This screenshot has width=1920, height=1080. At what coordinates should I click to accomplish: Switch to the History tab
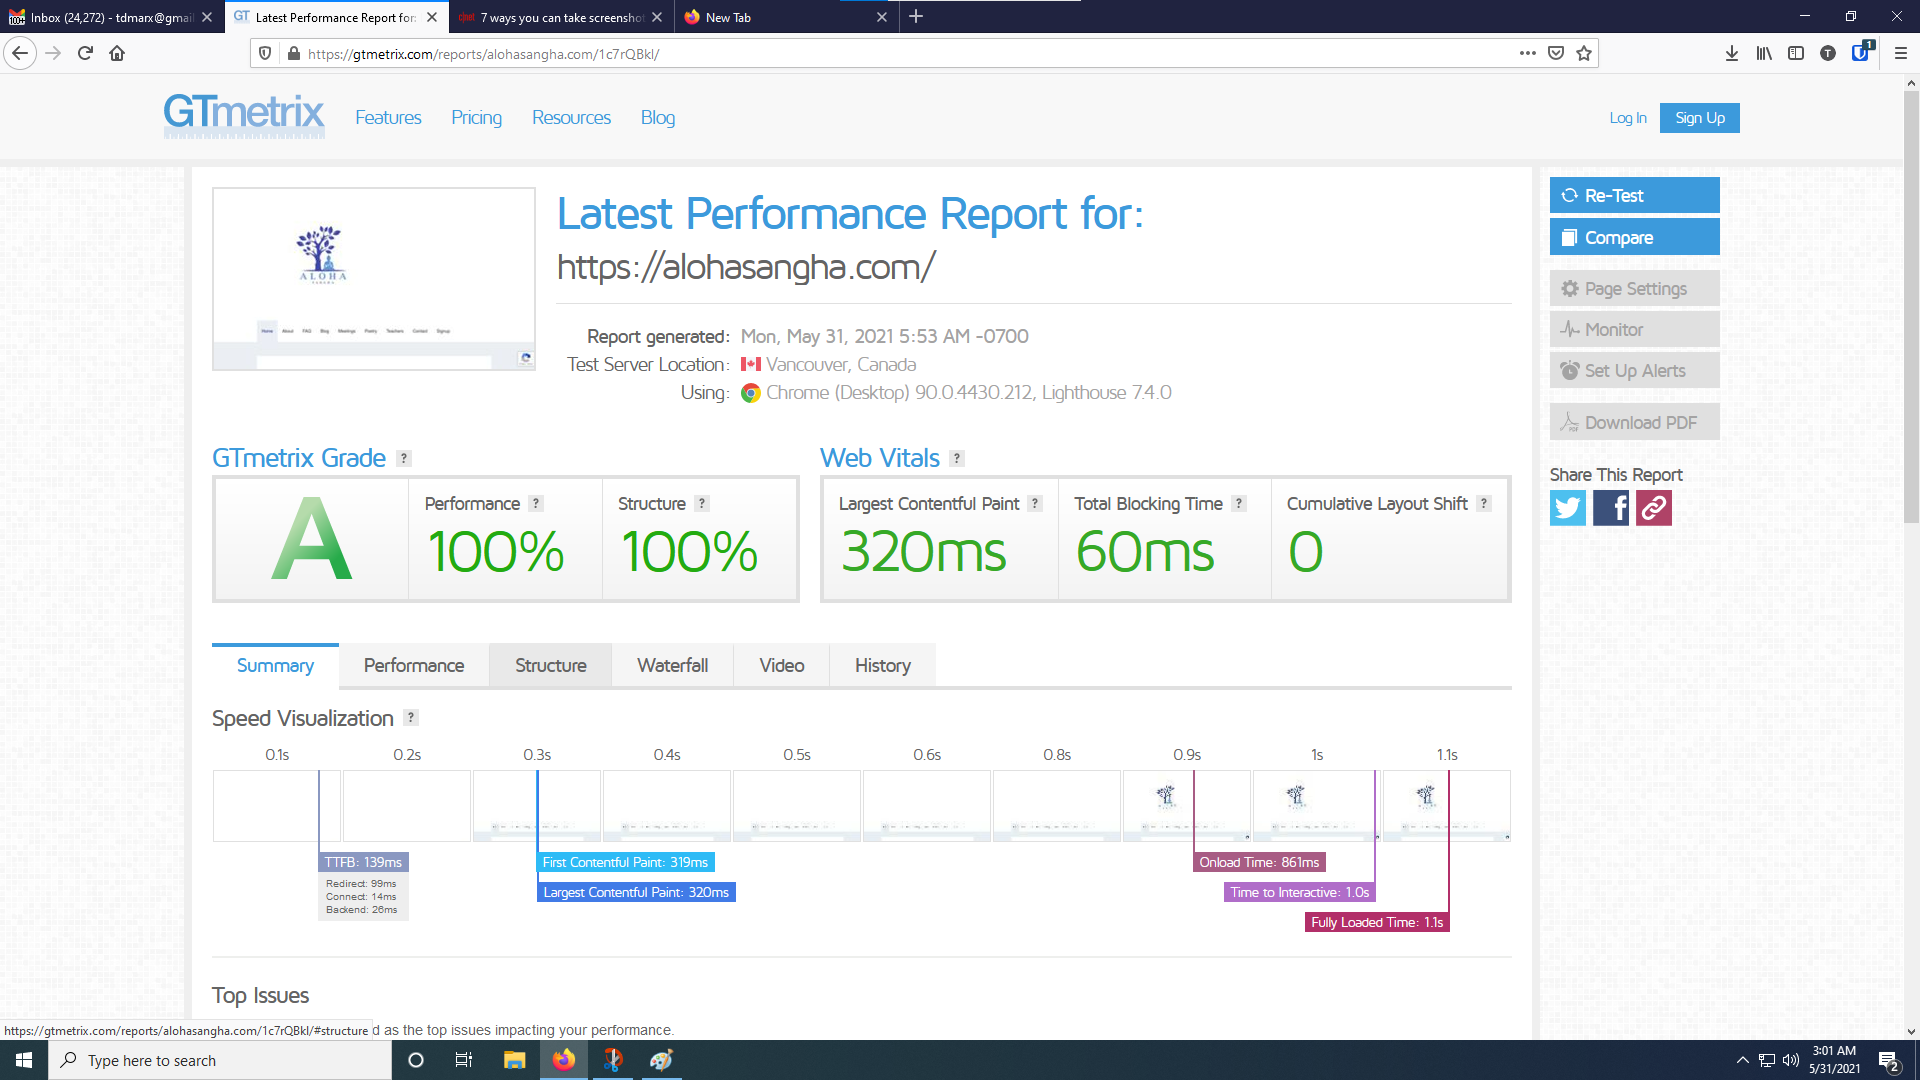click(x=883, y=665)
